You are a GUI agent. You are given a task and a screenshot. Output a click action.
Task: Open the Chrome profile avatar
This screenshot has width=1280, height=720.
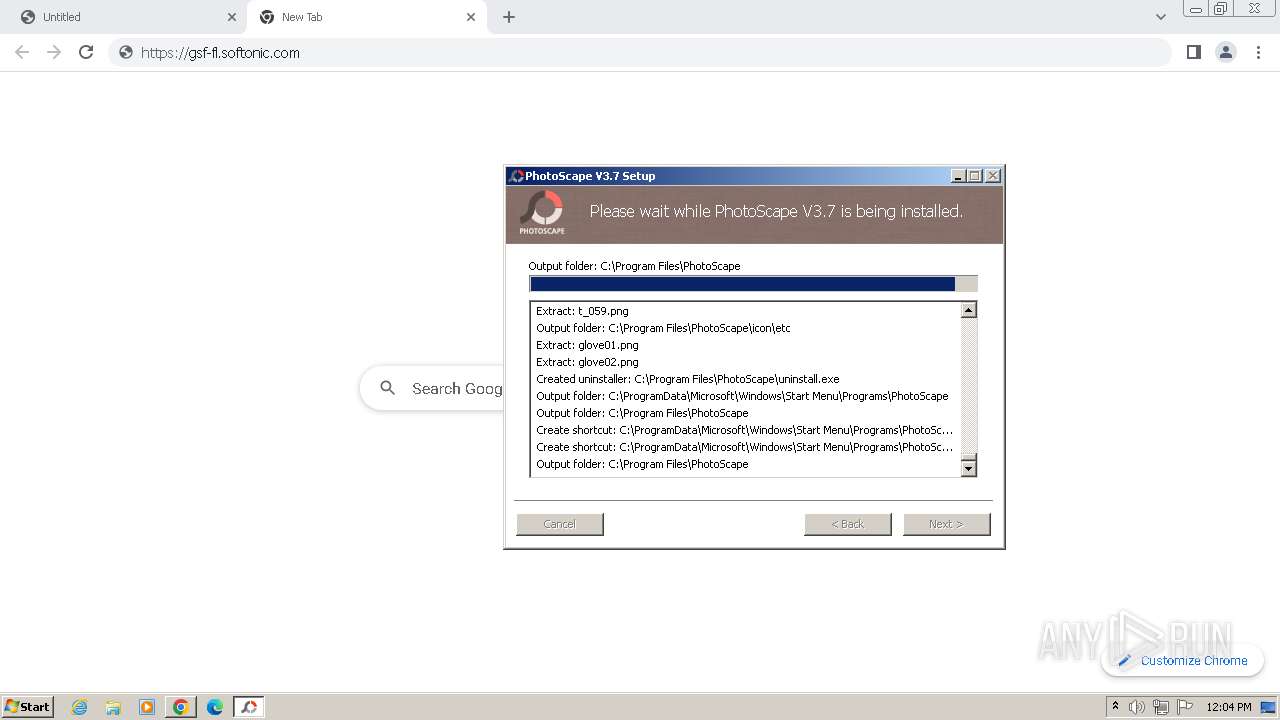[x=1226, y=52]
